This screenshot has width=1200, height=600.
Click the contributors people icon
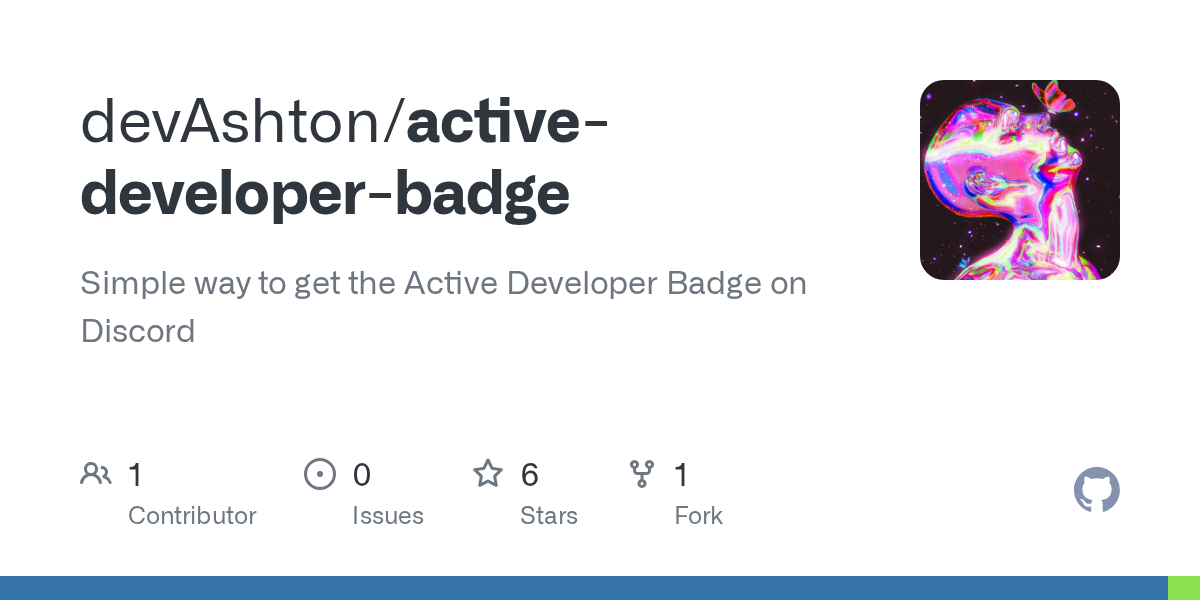tap(96, 474)
